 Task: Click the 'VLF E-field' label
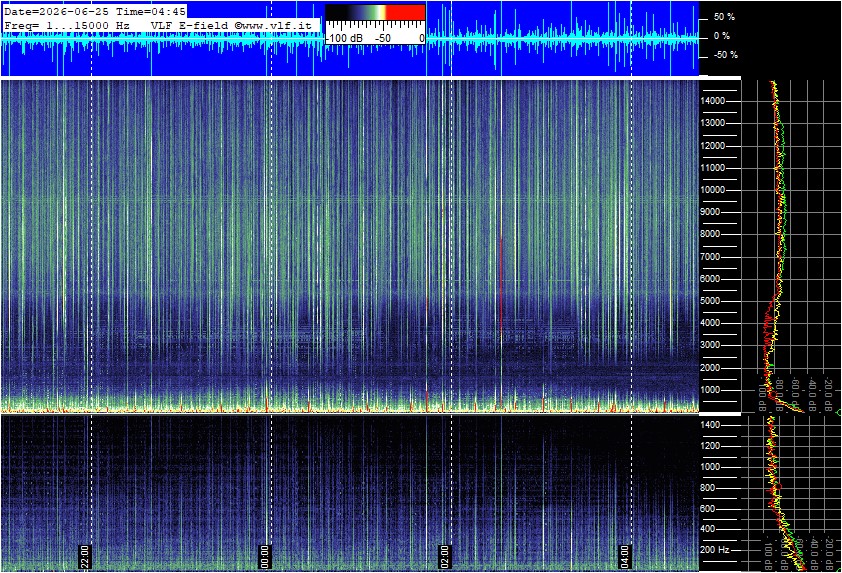point(189,25)
